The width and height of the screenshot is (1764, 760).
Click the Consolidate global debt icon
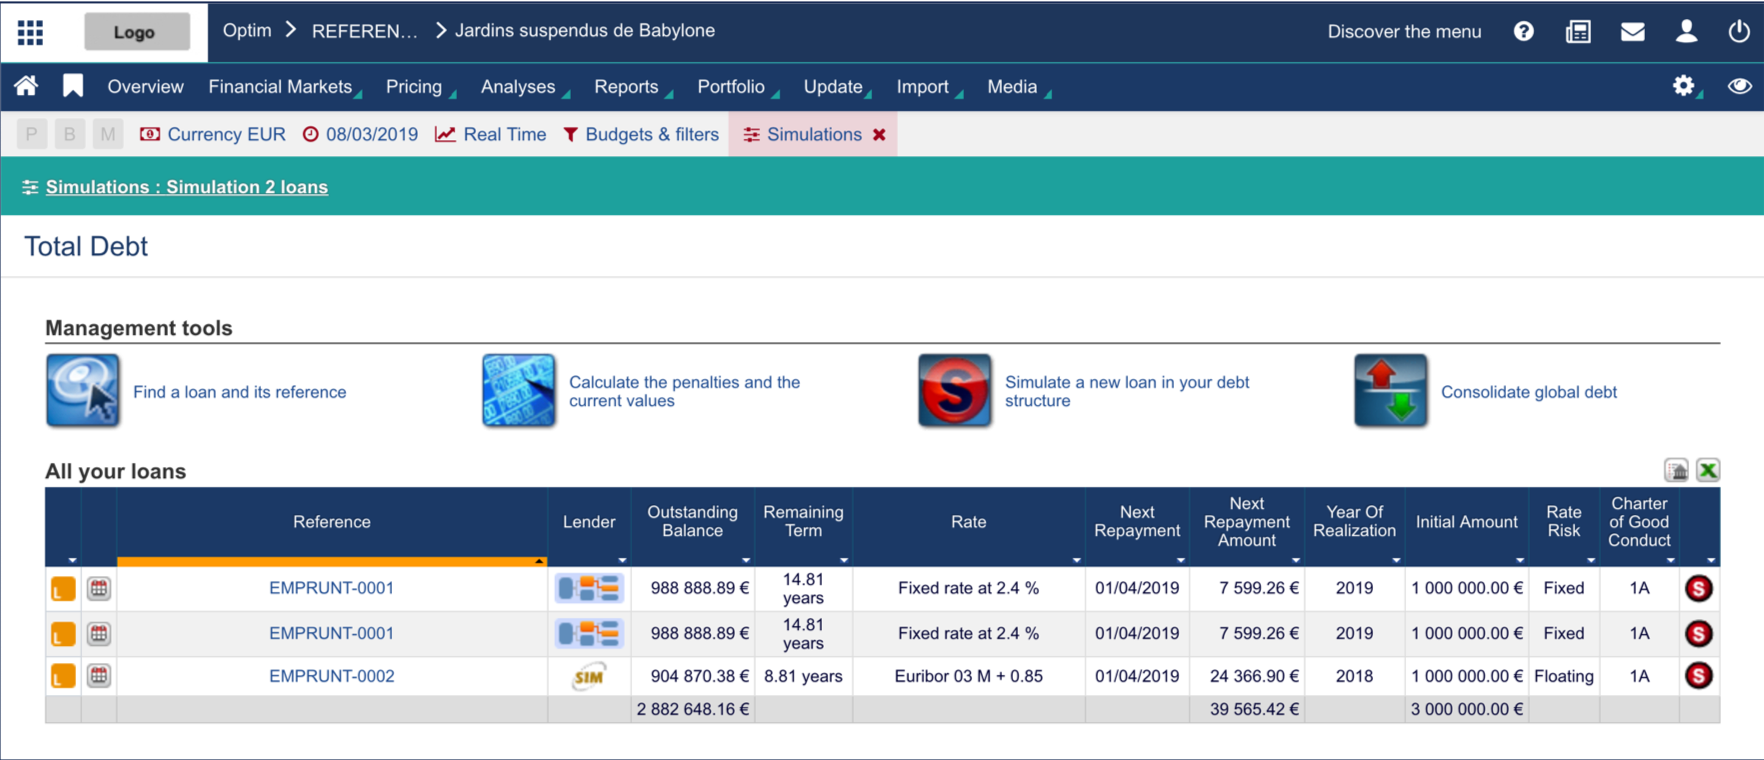click(1390, 391)
